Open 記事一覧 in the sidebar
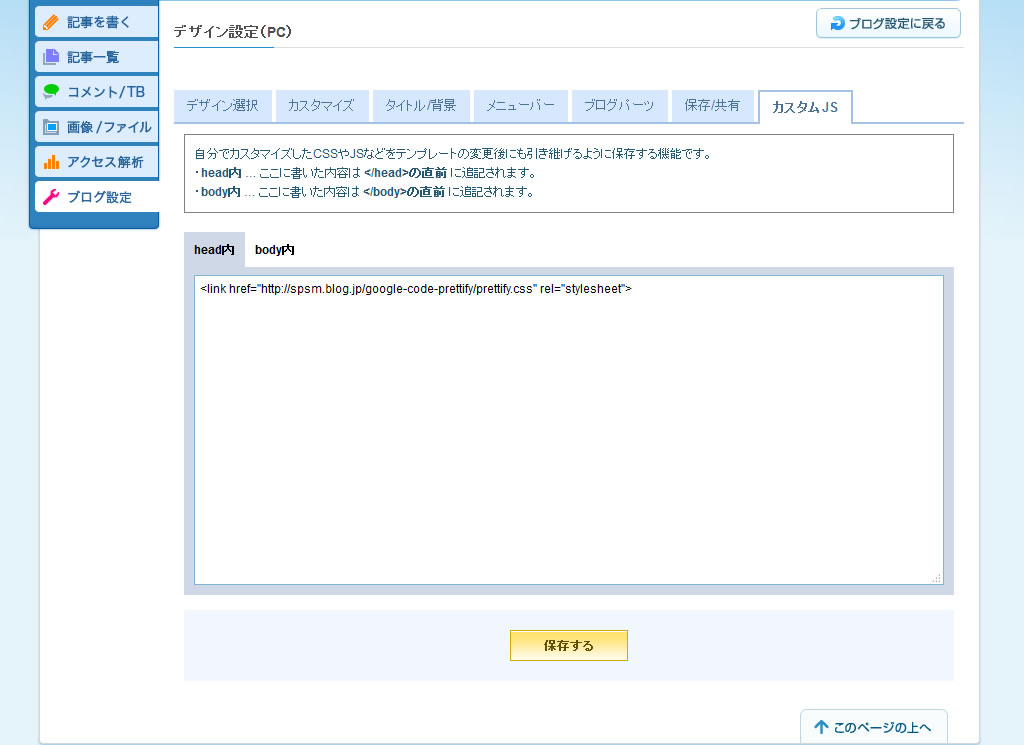 pyautogui.click(x=97, y=57)
